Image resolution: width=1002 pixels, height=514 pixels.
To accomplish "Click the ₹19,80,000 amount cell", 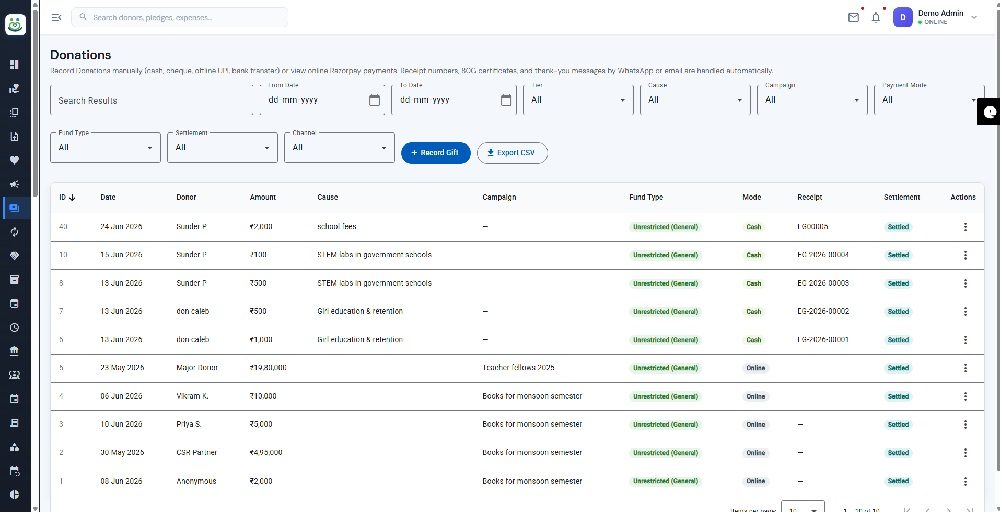I will pyautogui.click(x=268, y=368).
